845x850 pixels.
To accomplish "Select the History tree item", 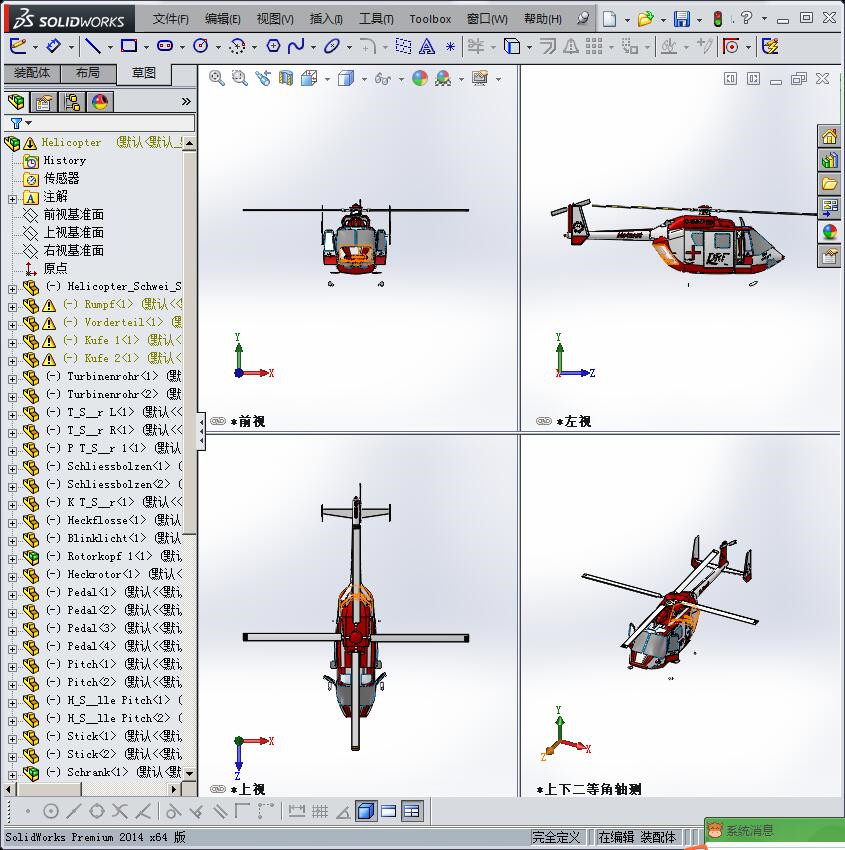I will pos(64,160).
